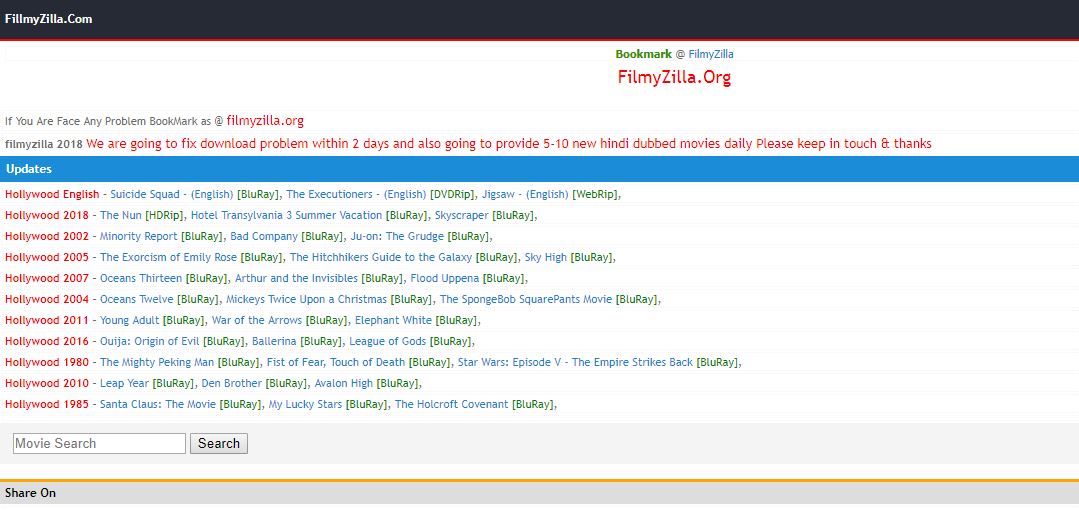Open The Exorcism of Emily Rose link
Image resolution: width=1079 pixels, height=510 pixels.
[169, 257]
